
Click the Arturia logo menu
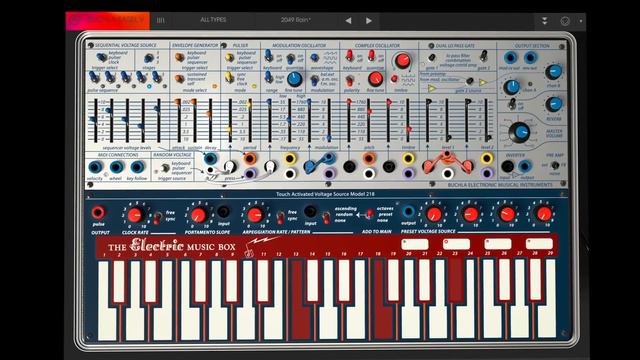tap(108, 20)
